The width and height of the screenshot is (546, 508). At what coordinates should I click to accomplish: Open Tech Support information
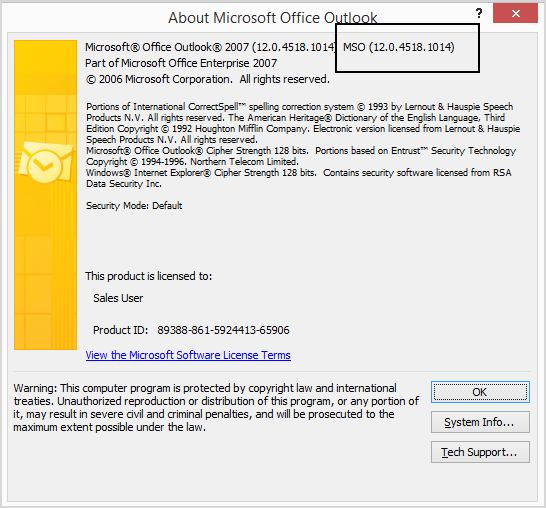pyautogui.click(x=480, y=452)
